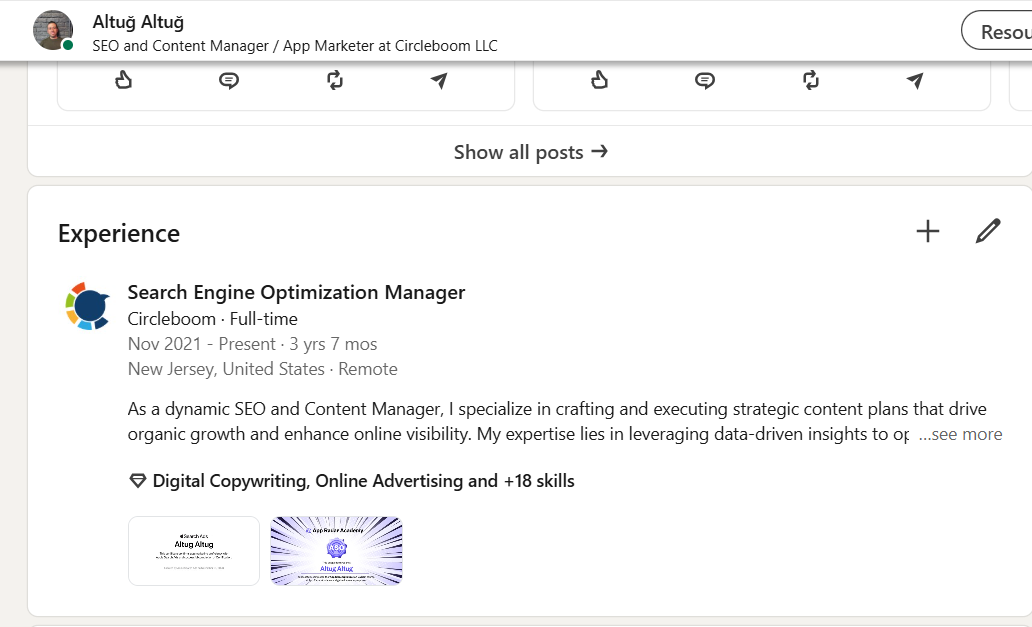The image size is (1032, 627).
Task: Open Show all posts
Action: [x=531, y=152]
